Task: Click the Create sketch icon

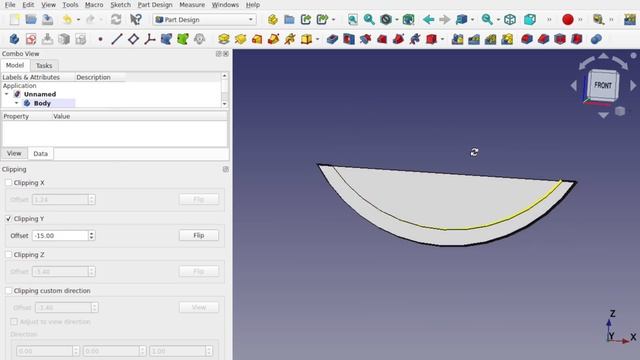Action: [x=31, y=39]
